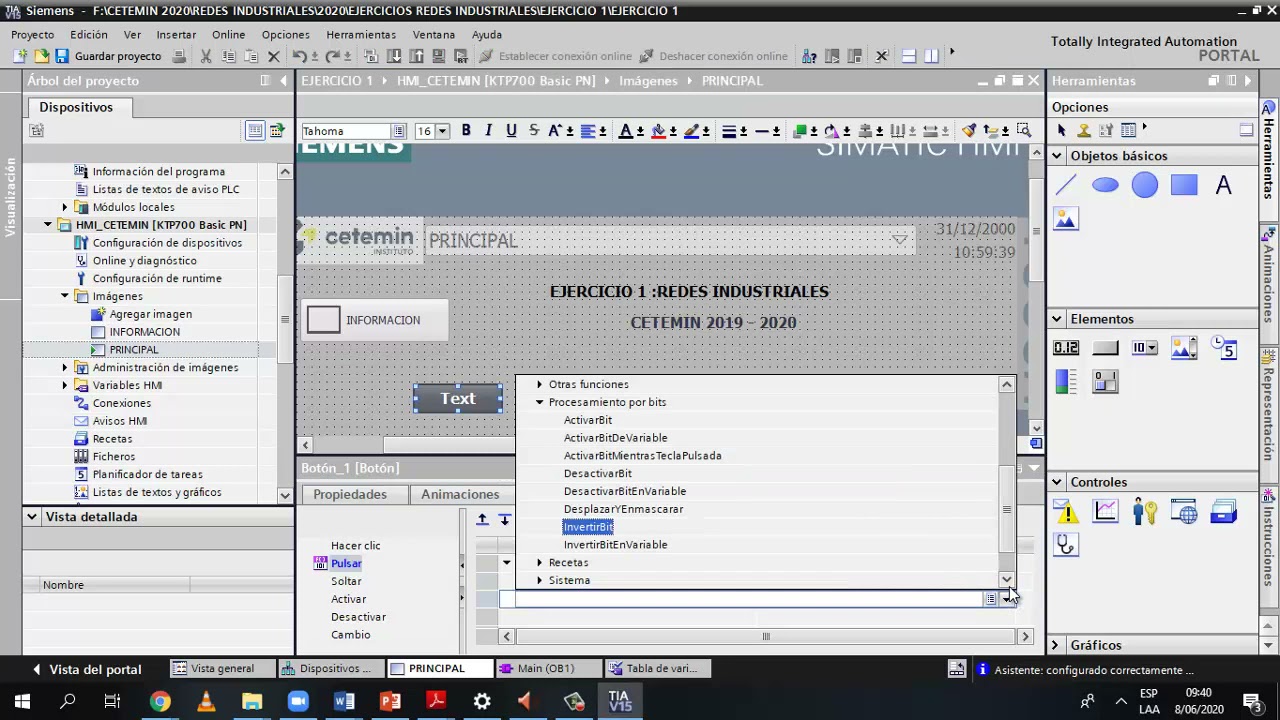Click the zoom selection magnifier icon
The image size is (1280, 720).
point(1024,131)
